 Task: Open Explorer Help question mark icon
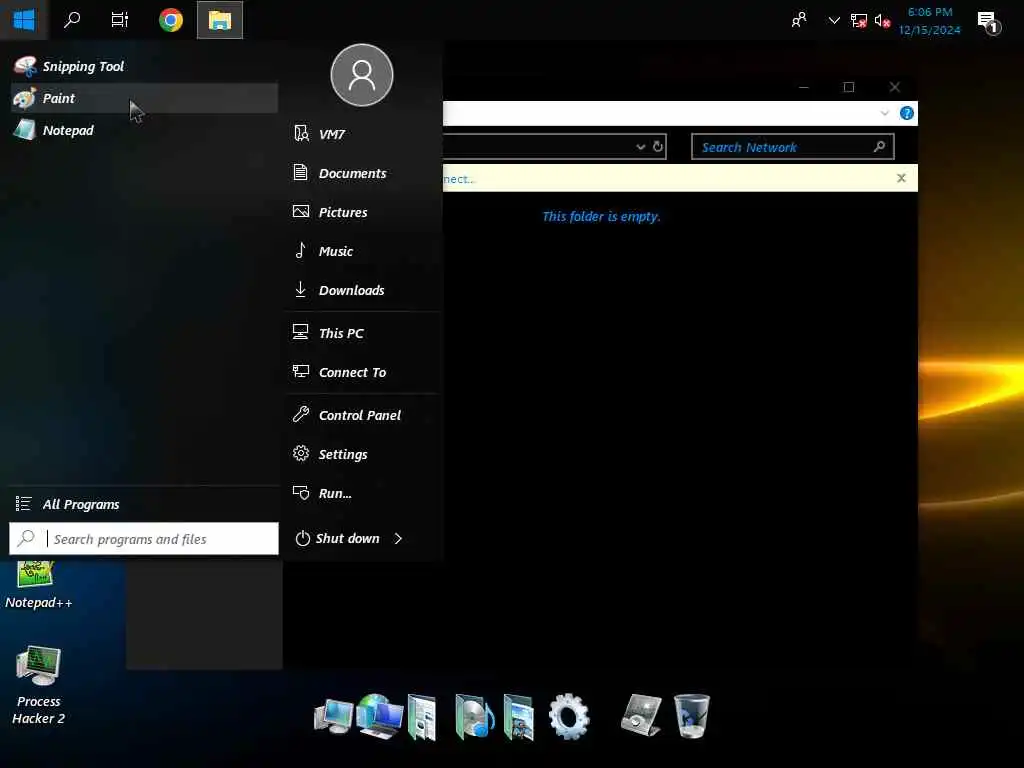906,113
